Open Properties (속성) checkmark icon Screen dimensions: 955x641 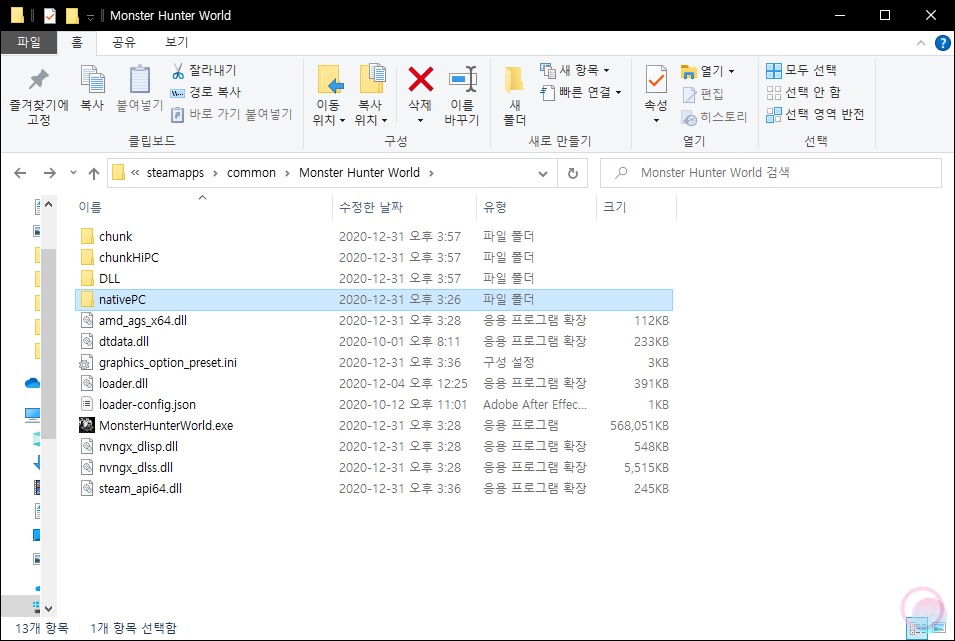tap(656, 80)
